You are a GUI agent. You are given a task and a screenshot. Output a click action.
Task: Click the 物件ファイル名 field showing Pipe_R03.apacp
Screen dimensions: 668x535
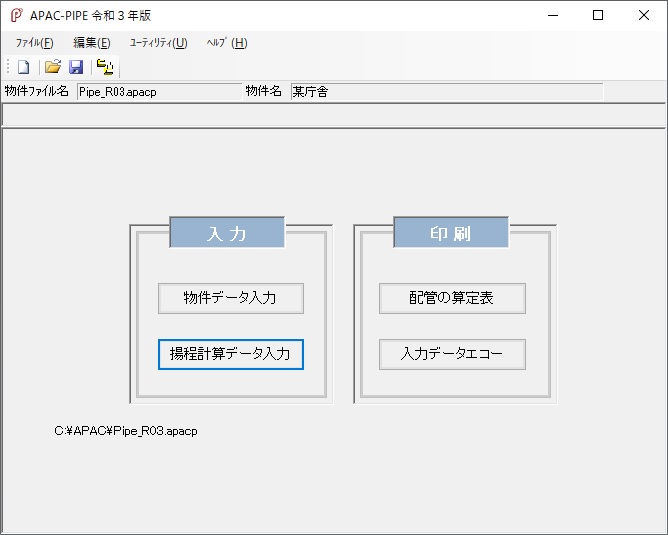pyautogui.click(x=159, y=92)
